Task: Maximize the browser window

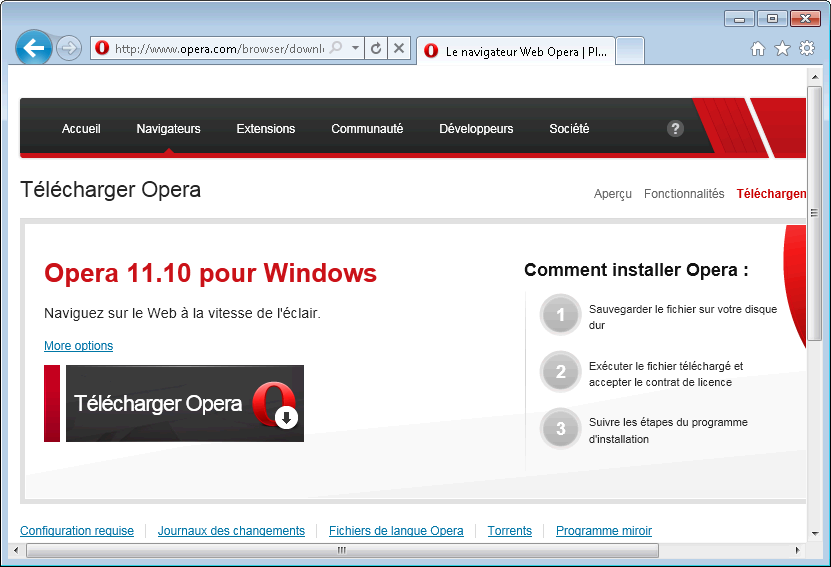Action: [772, 19]
